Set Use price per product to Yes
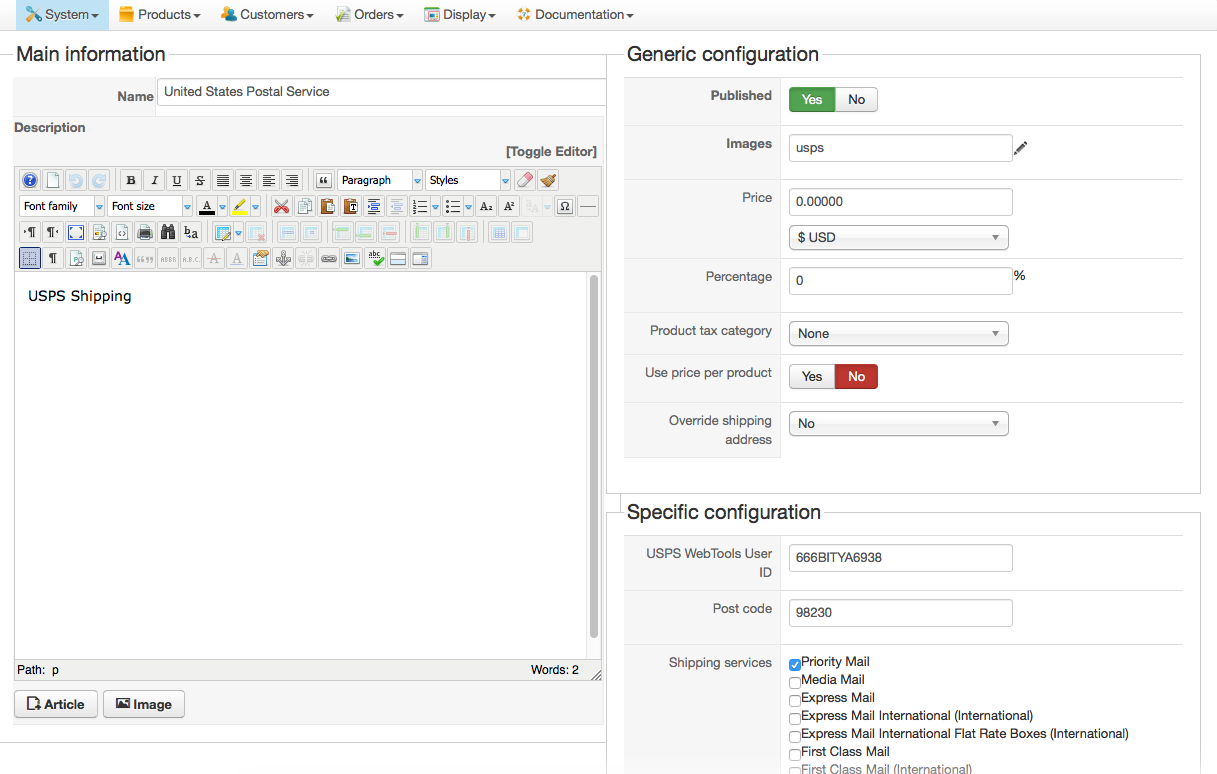The image size is (1217, 774). pos(812,376)
